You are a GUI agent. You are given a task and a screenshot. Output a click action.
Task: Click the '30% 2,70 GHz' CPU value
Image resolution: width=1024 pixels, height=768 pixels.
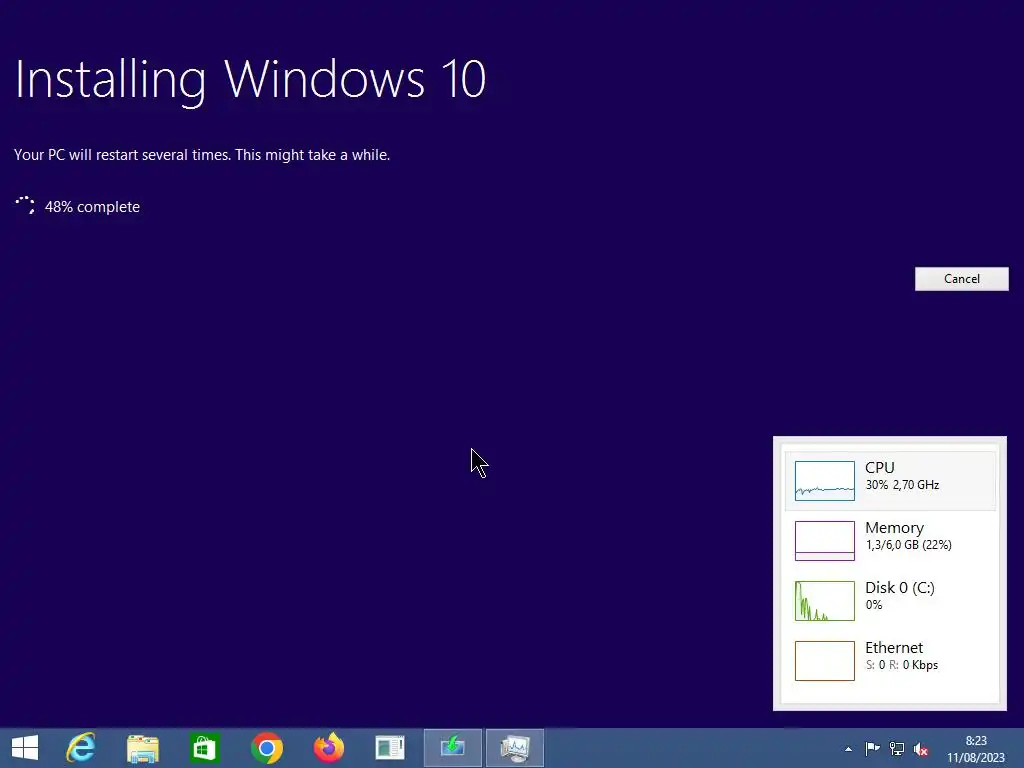[x=902, y=485]
